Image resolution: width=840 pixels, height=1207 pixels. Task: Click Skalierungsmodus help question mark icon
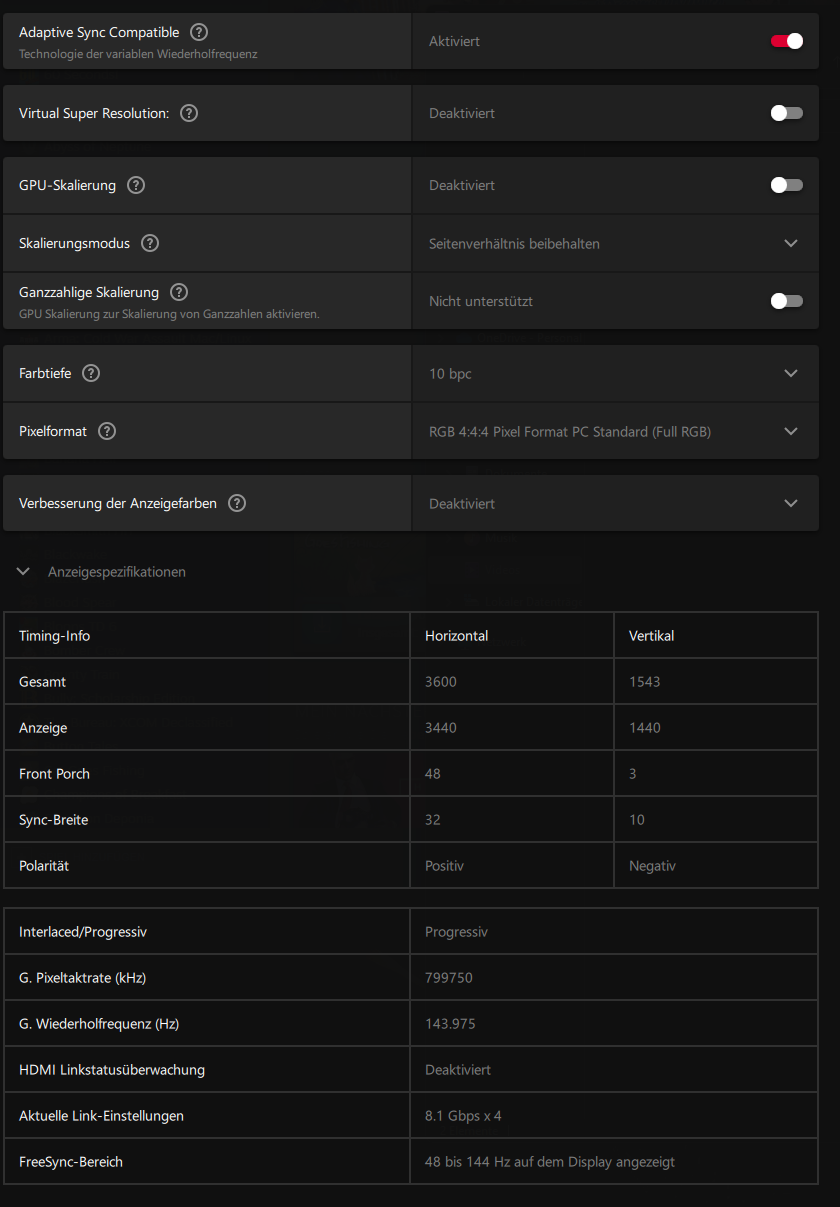click(150, 243)
